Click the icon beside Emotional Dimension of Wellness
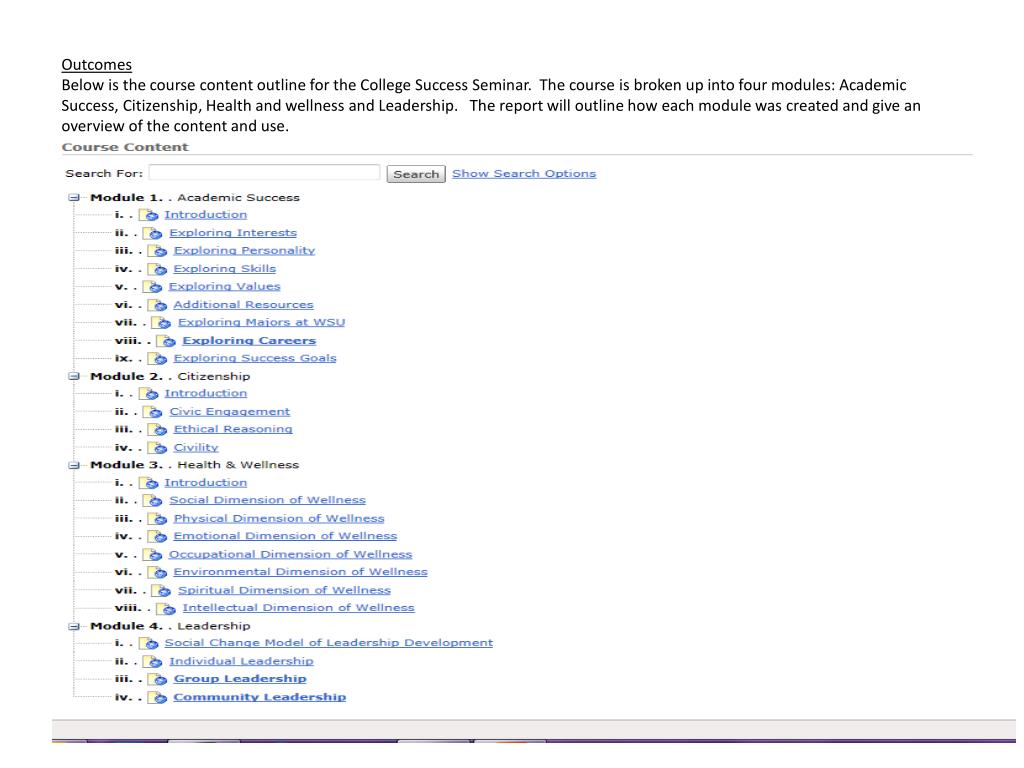The width and height of the screenshot is (1024, 768). pos(157,537)
